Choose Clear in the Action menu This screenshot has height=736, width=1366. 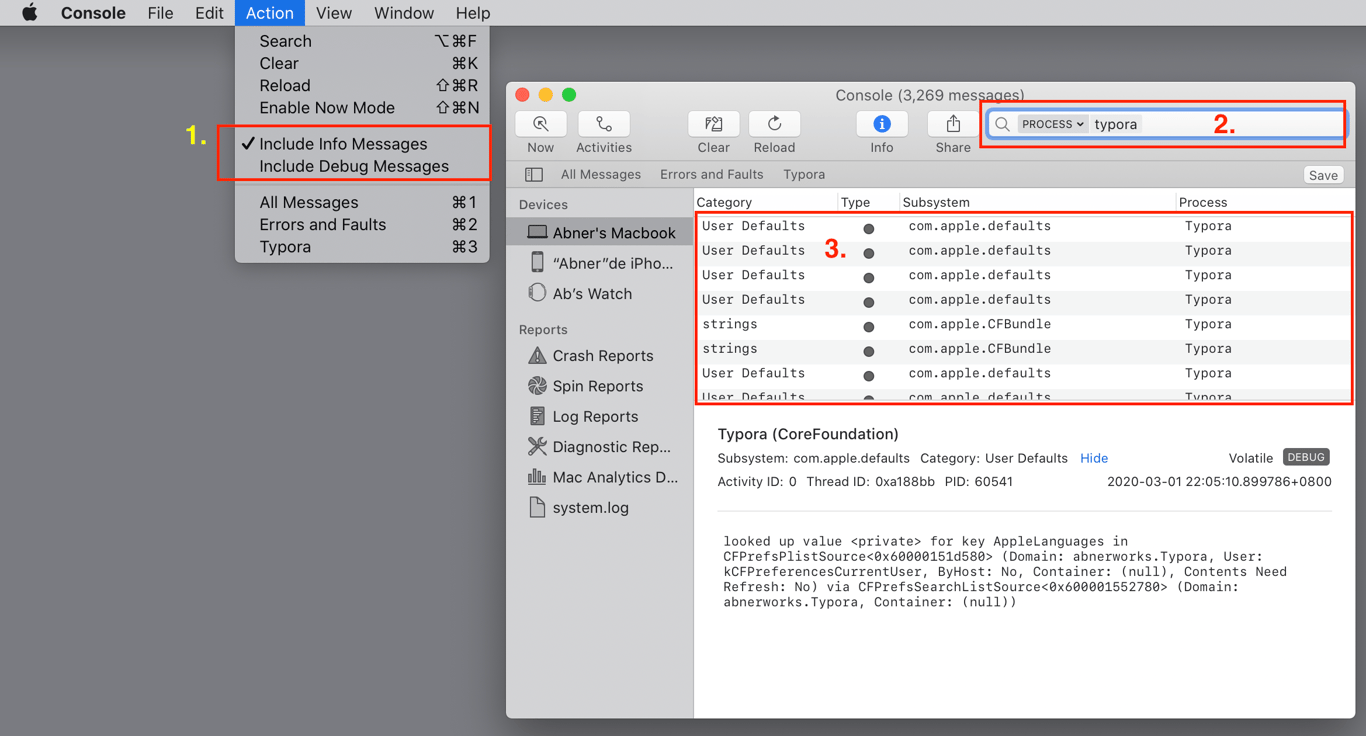click(362, 63)
